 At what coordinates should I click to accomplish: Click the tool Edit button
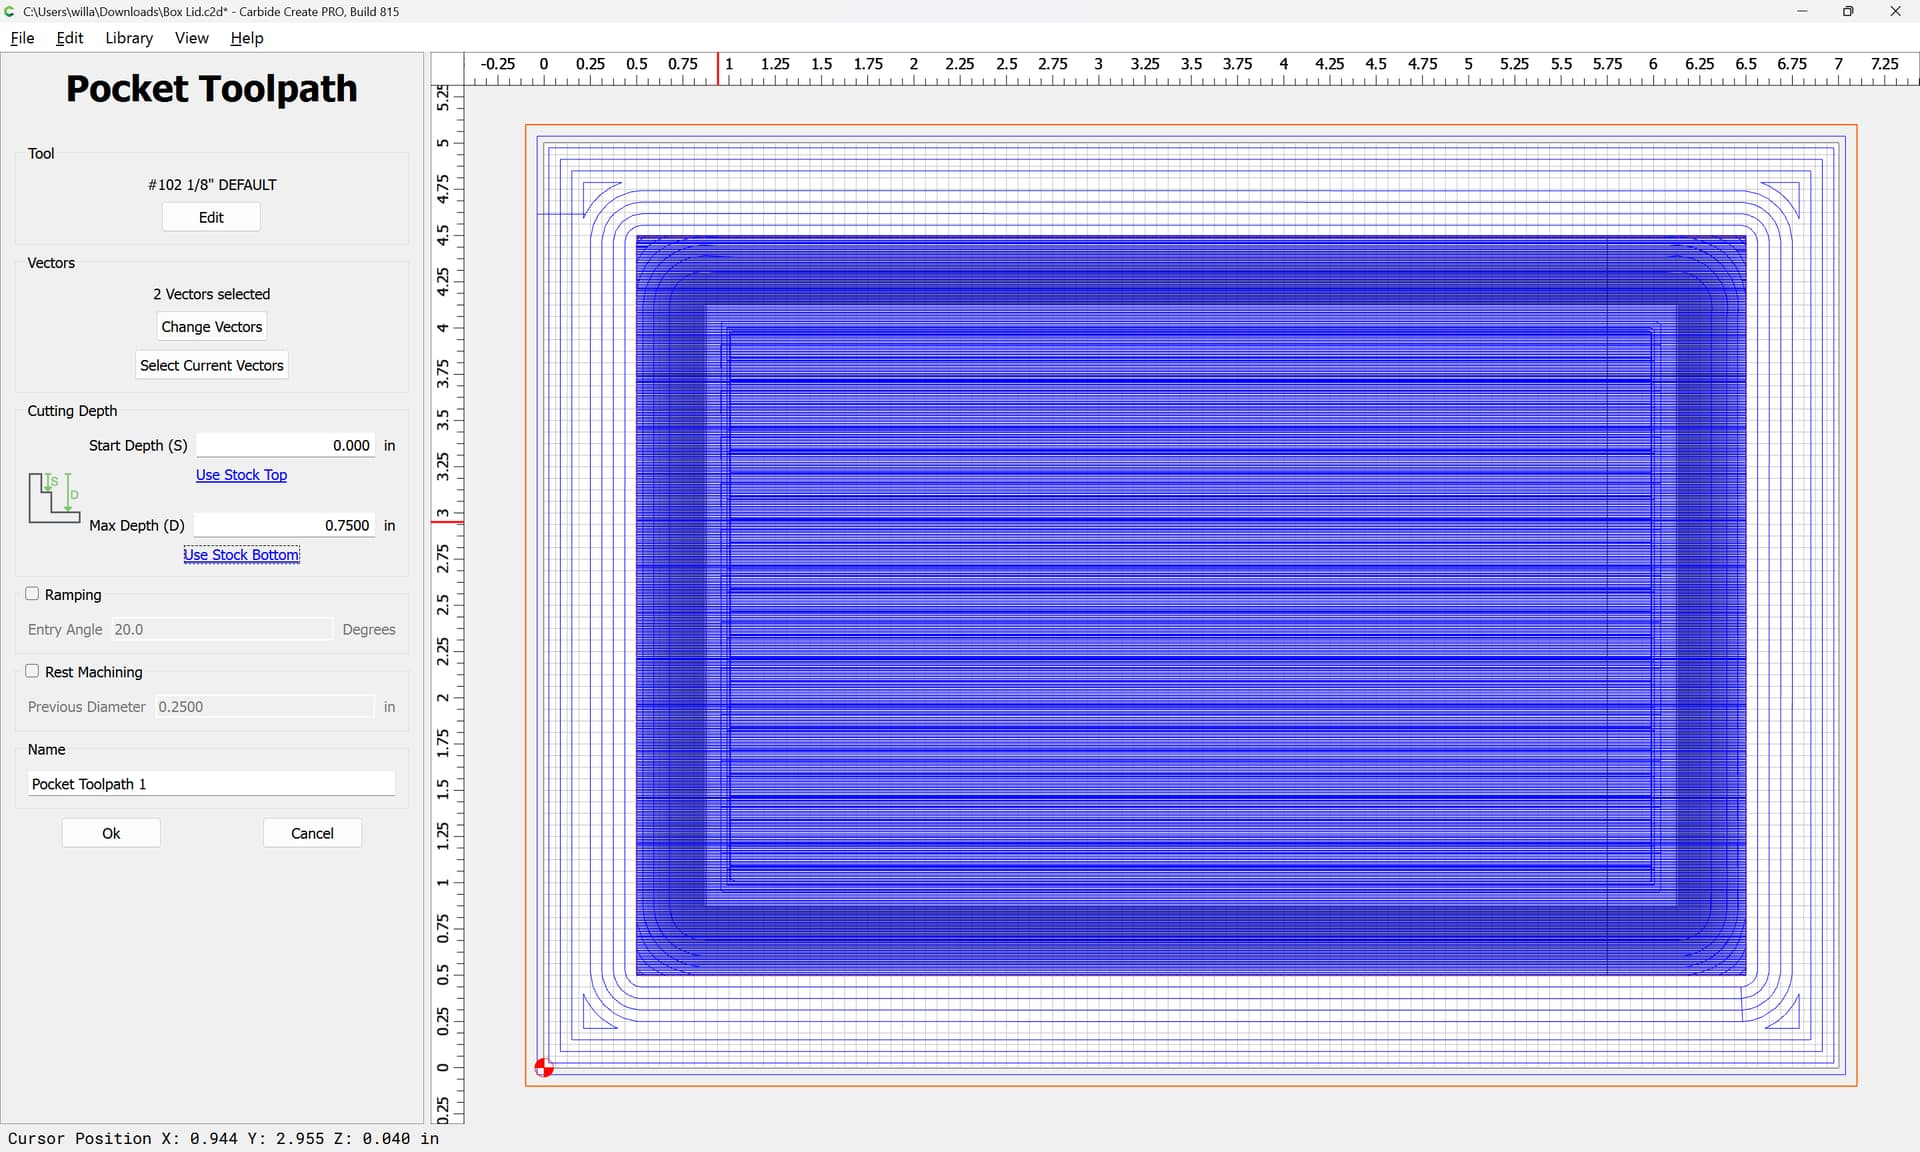(211, 217)
